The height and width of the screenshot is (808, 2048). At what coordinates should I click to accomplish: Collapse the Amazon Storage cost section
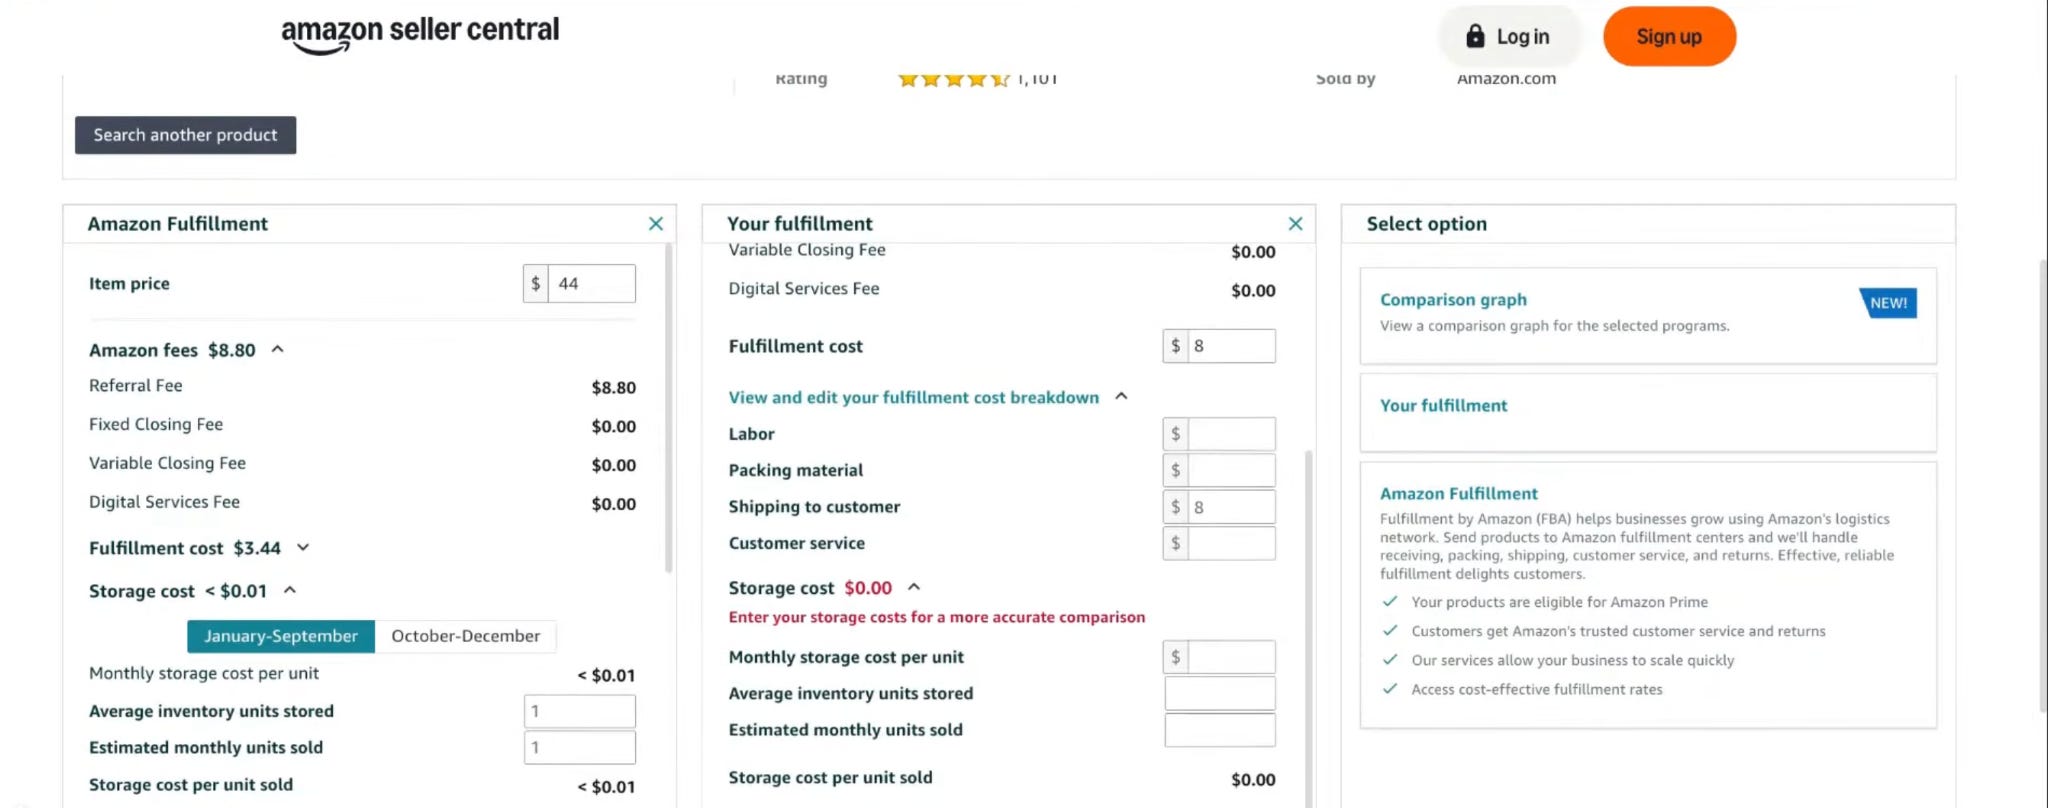coord(290,590)
